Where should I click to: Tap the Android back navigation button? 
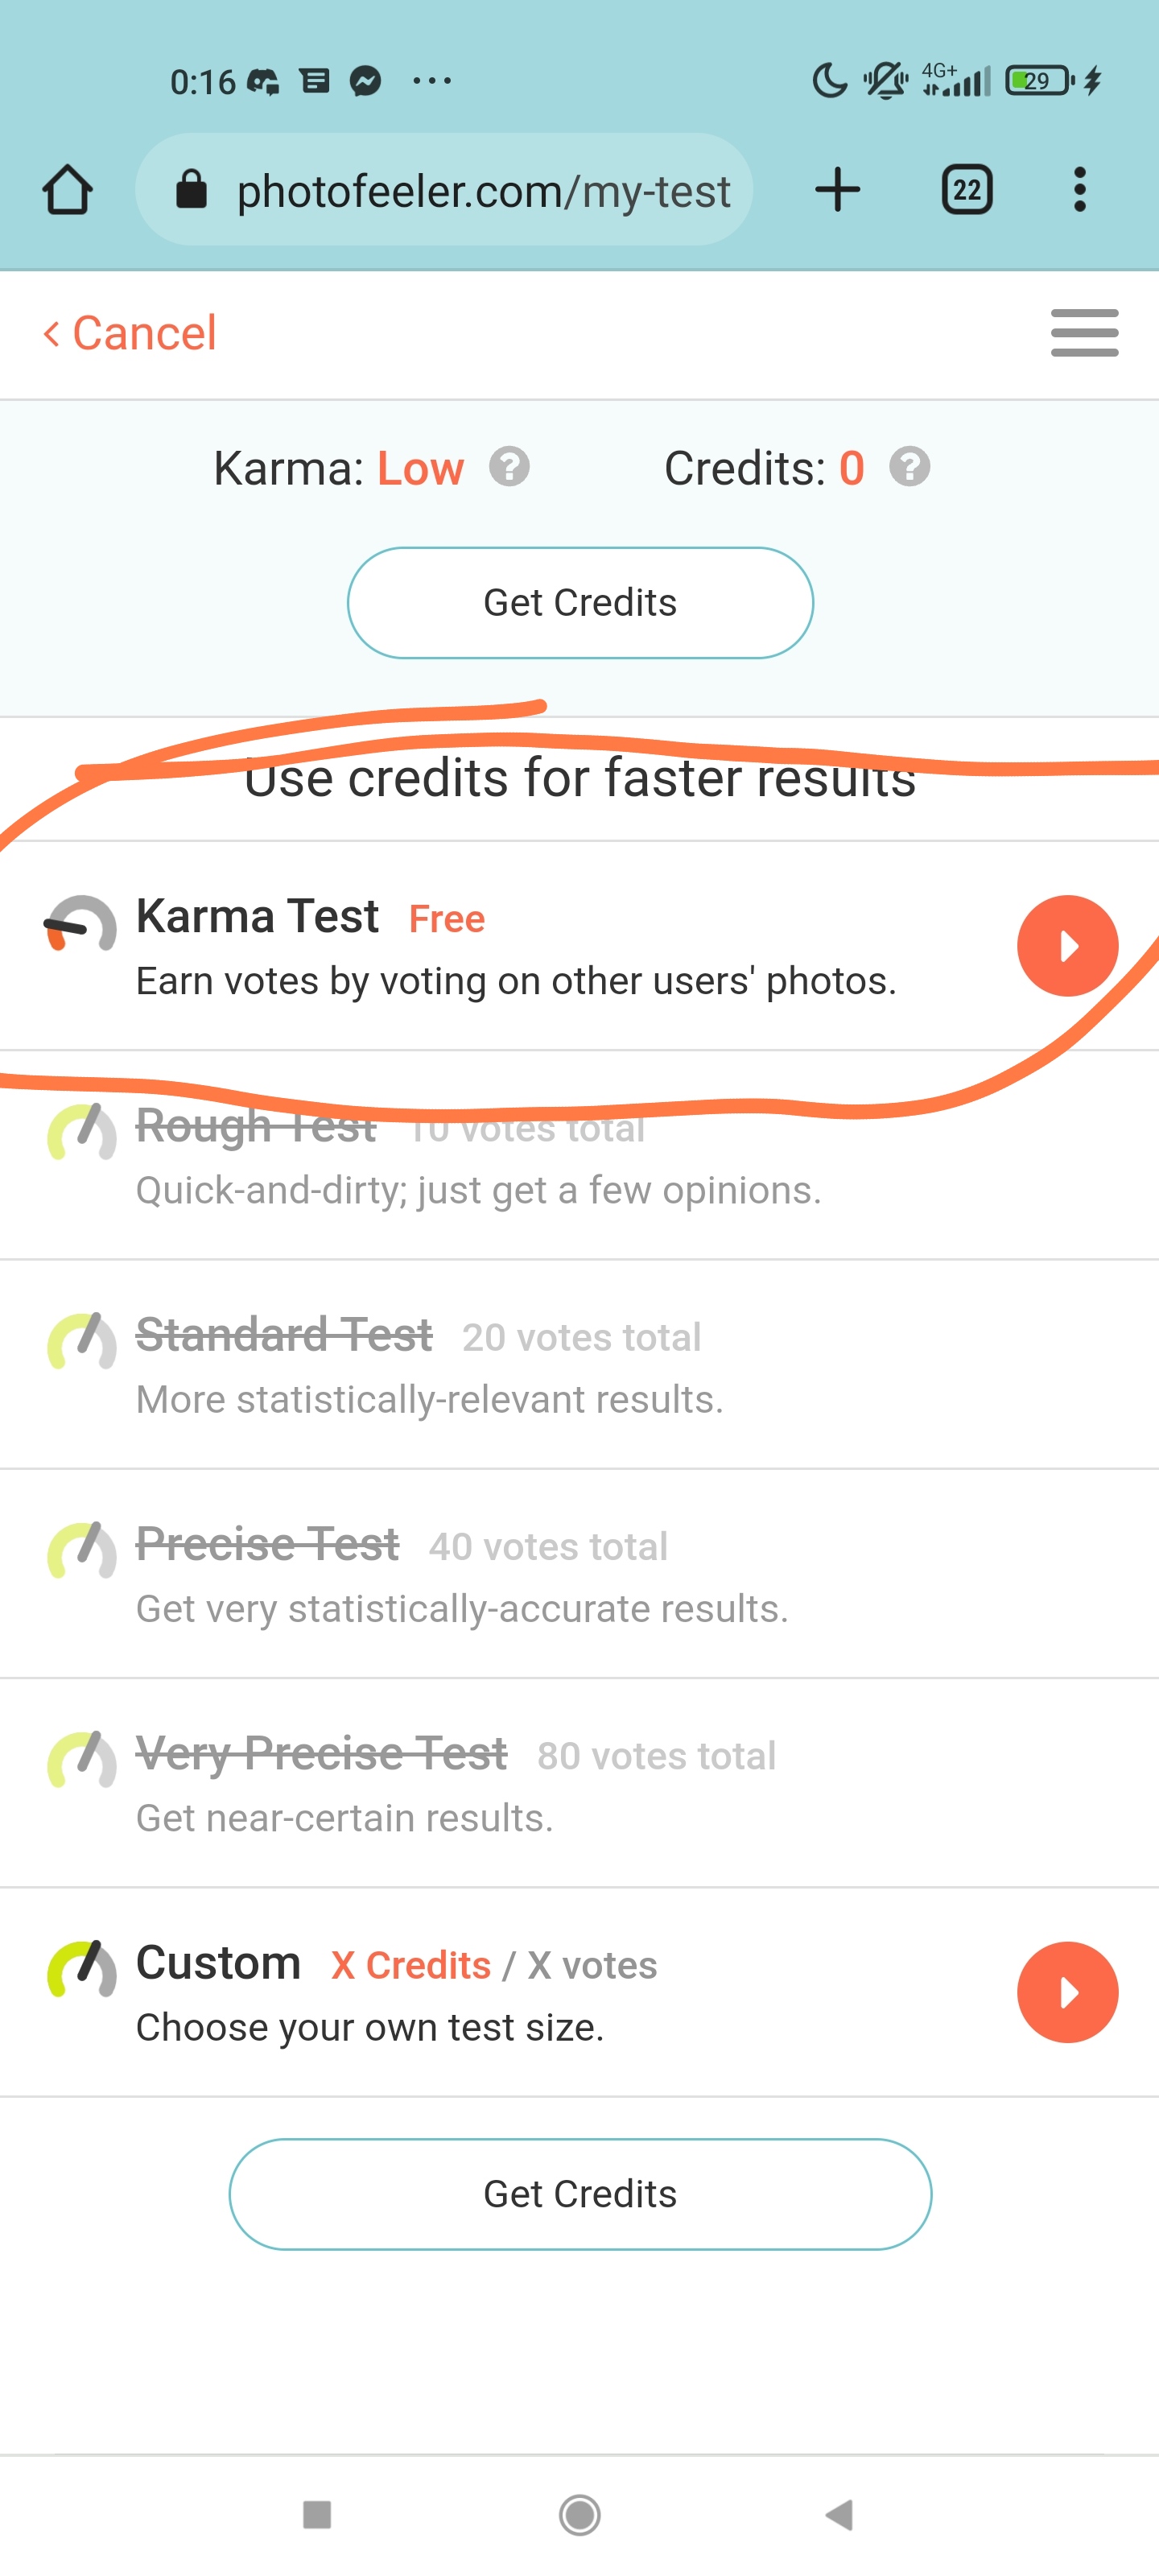click(839, 2514)
